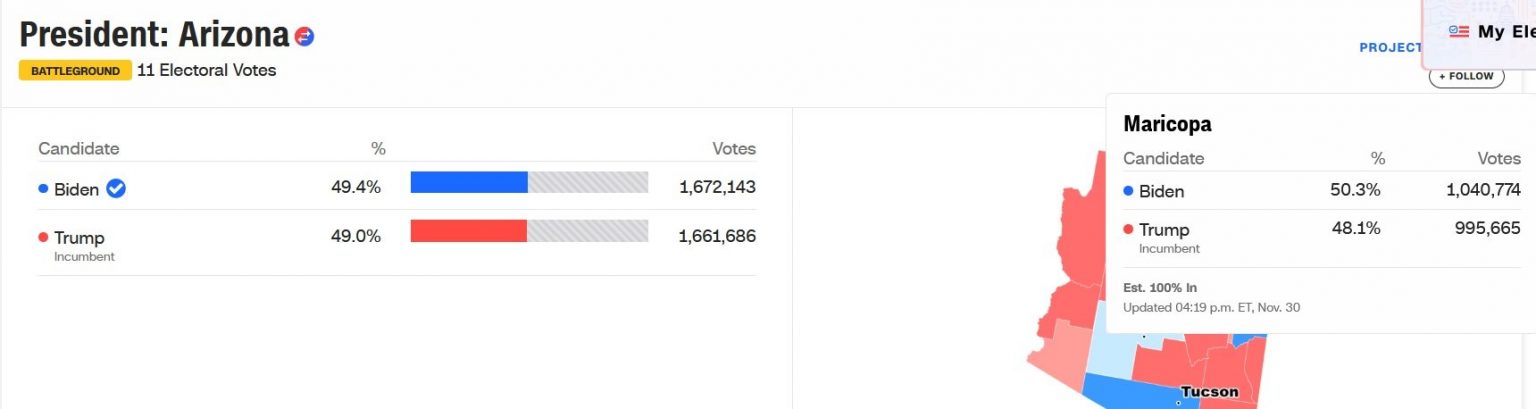Click the Candidate header in the statewide table
This screenshot has width=1536, height=409.
(x=78, y=149)
